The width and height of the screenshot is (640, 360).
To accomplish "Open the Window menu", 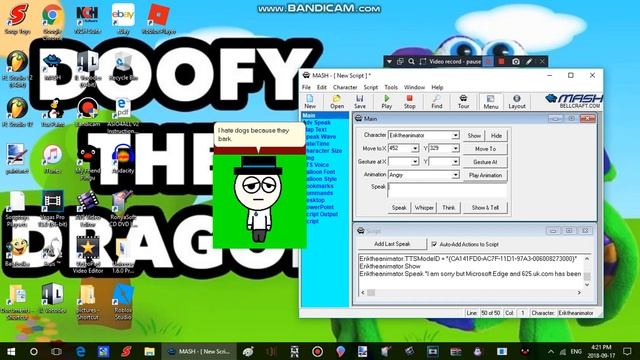I will click(414, 87).
